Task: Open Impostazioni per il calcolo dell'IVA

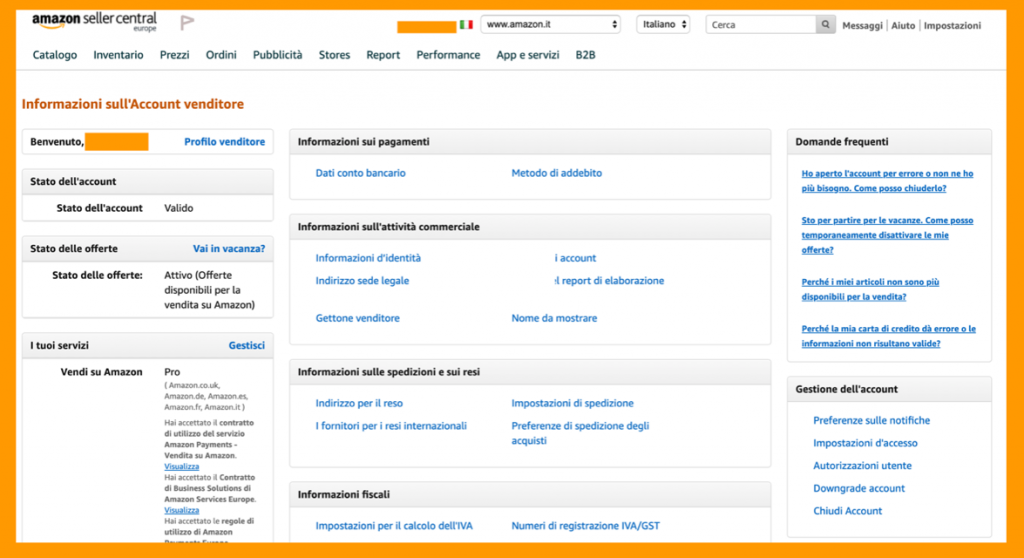Action: [x=394, y=526]
